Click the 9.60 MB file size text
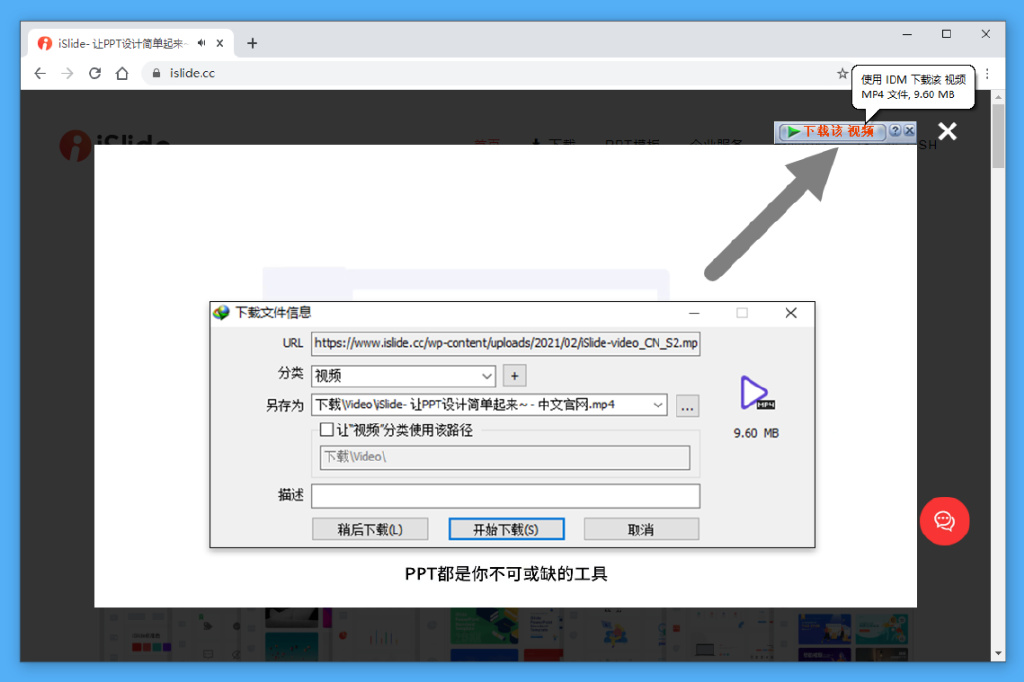1024x682 pixels. (x=756, y=433)
